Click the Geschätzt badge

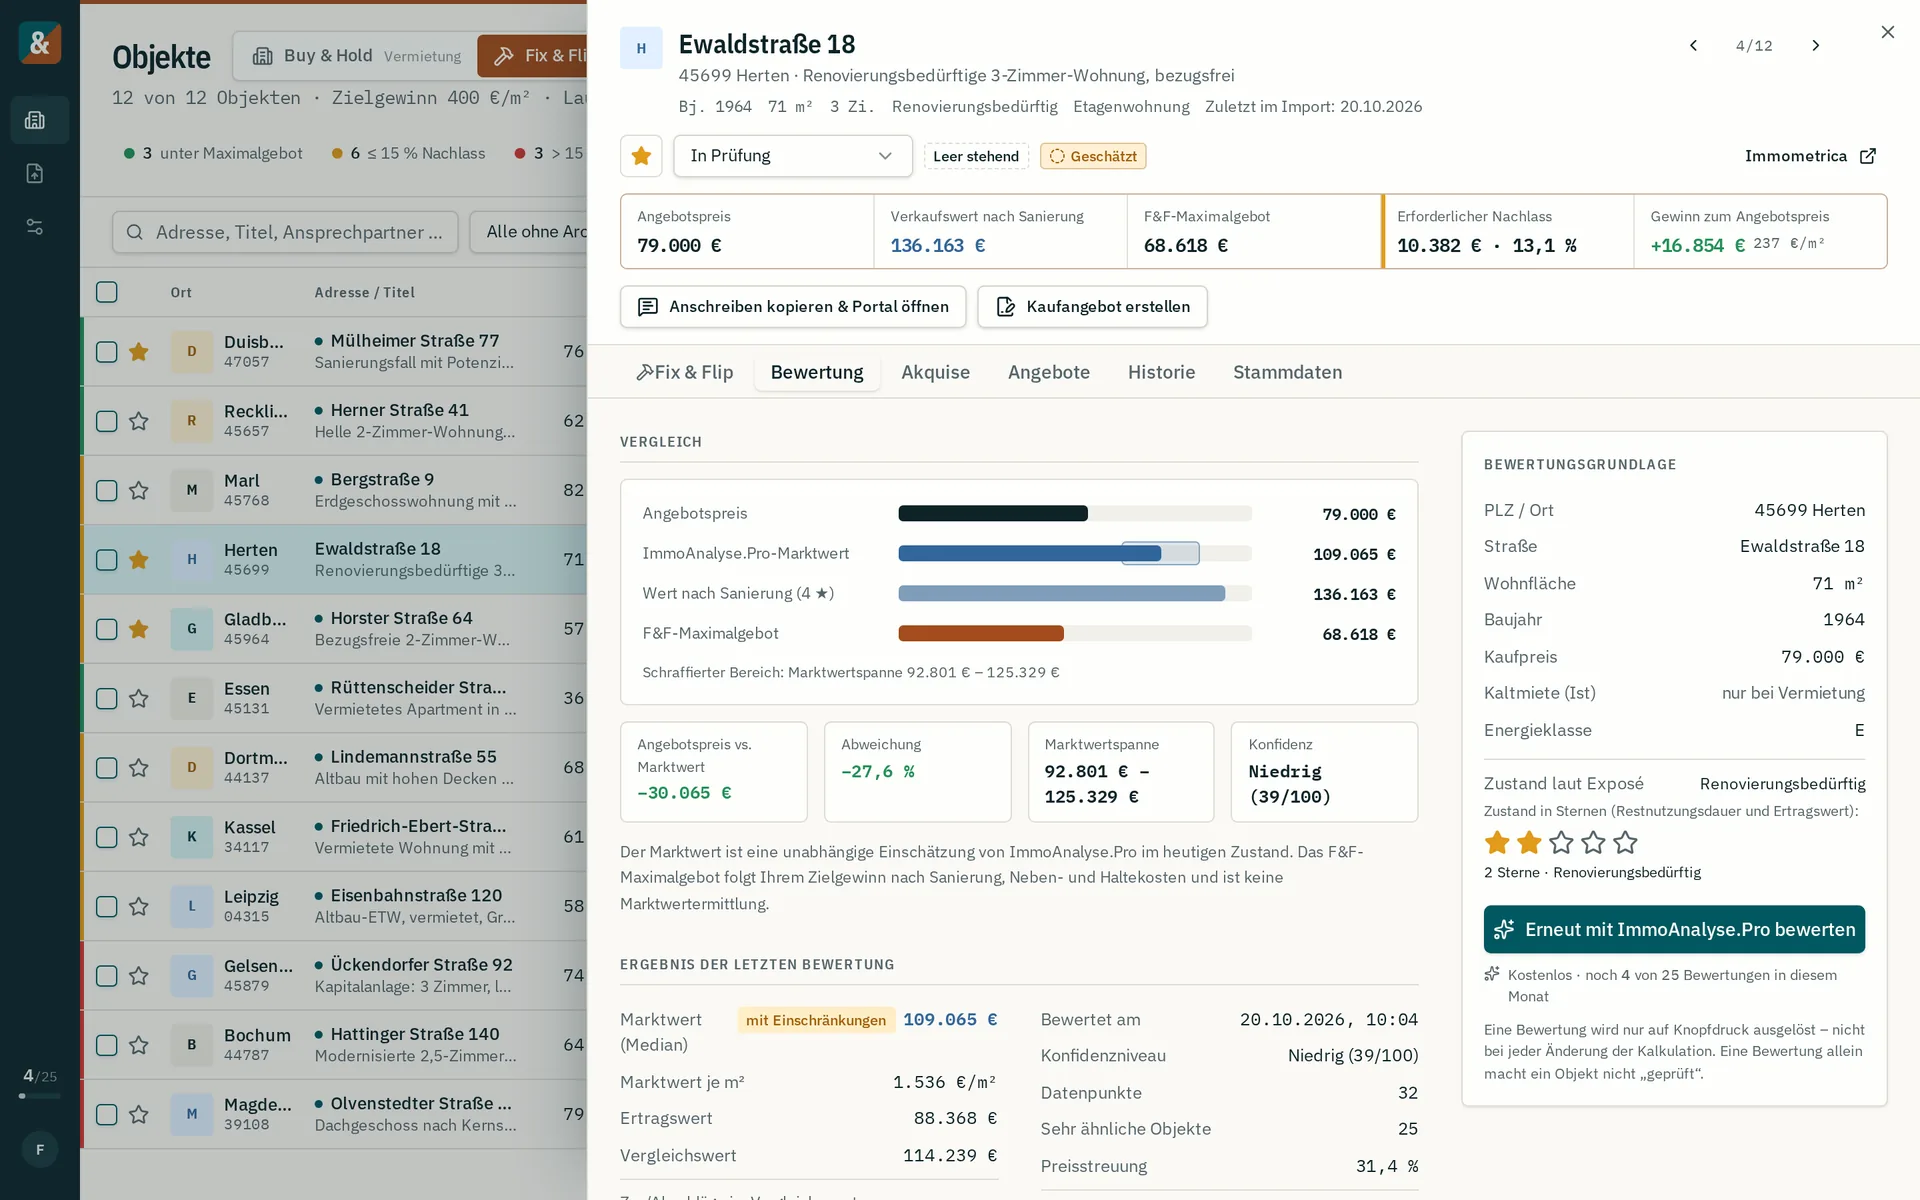tap(1093, 156)
